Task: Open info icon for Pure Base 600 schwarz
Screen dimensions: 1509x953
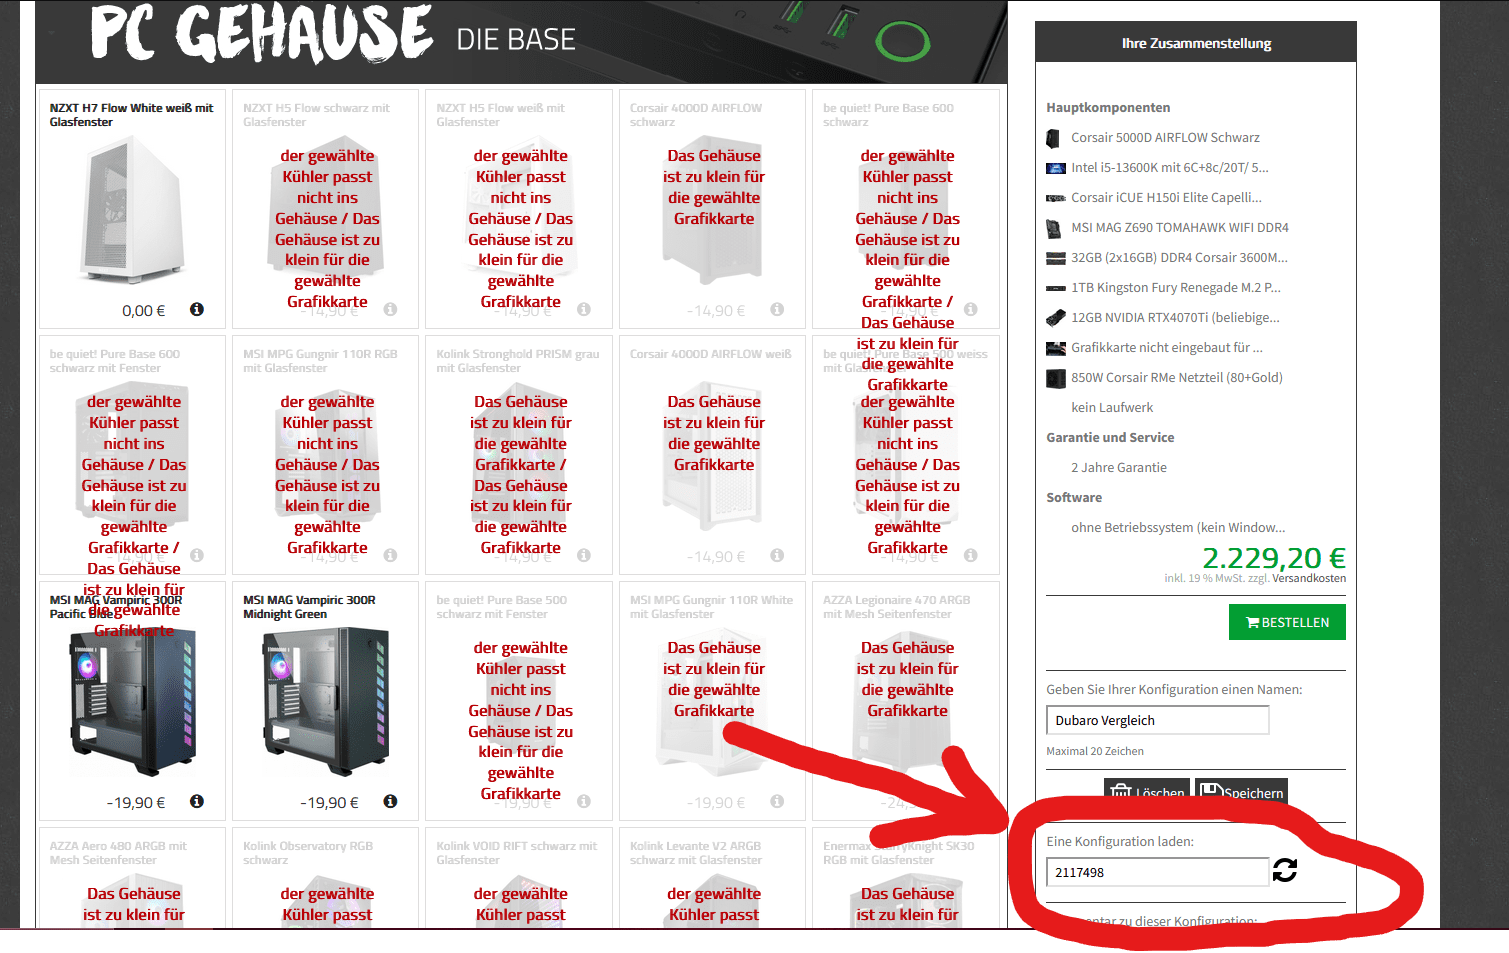Action: click(x=970, y=309)
